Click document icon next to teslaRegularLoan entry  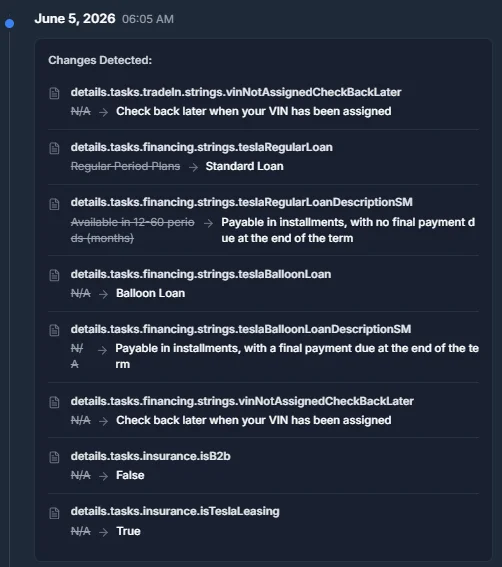54,148
